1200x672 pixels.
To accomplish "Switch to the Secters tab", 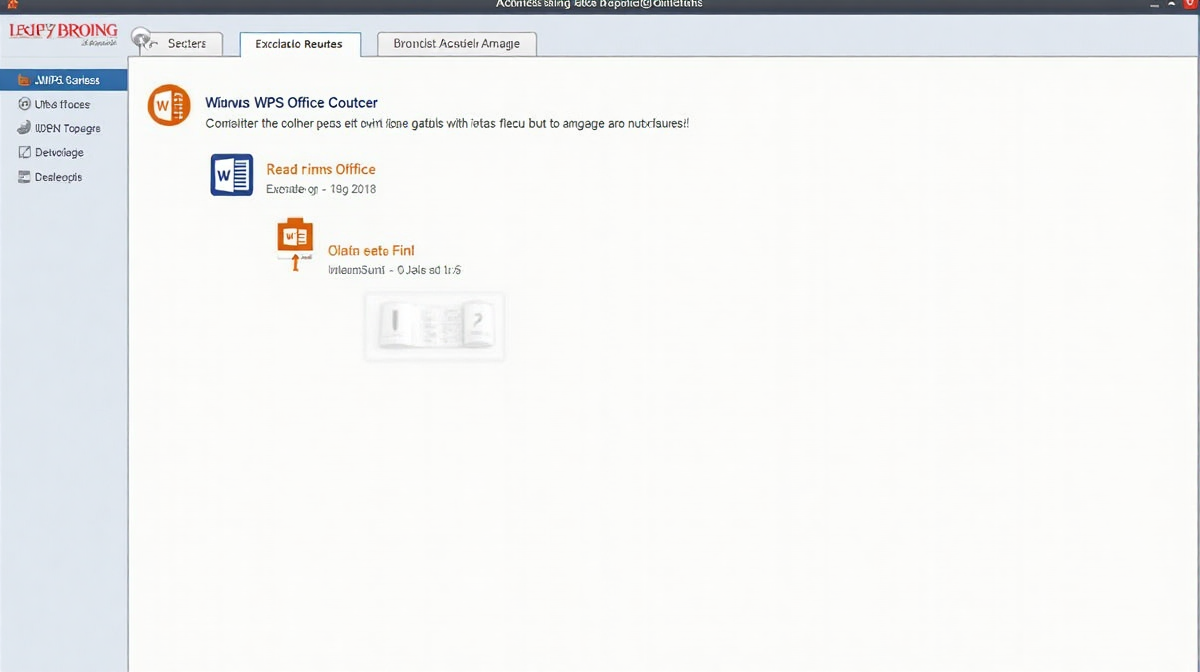I will point(186,44).
